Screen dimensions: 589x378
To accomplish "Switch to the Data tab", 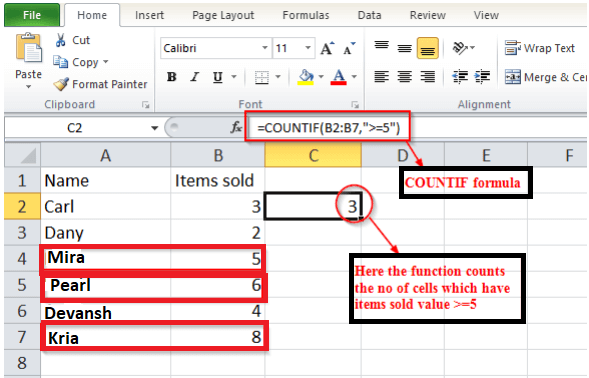I will [369, 15].
